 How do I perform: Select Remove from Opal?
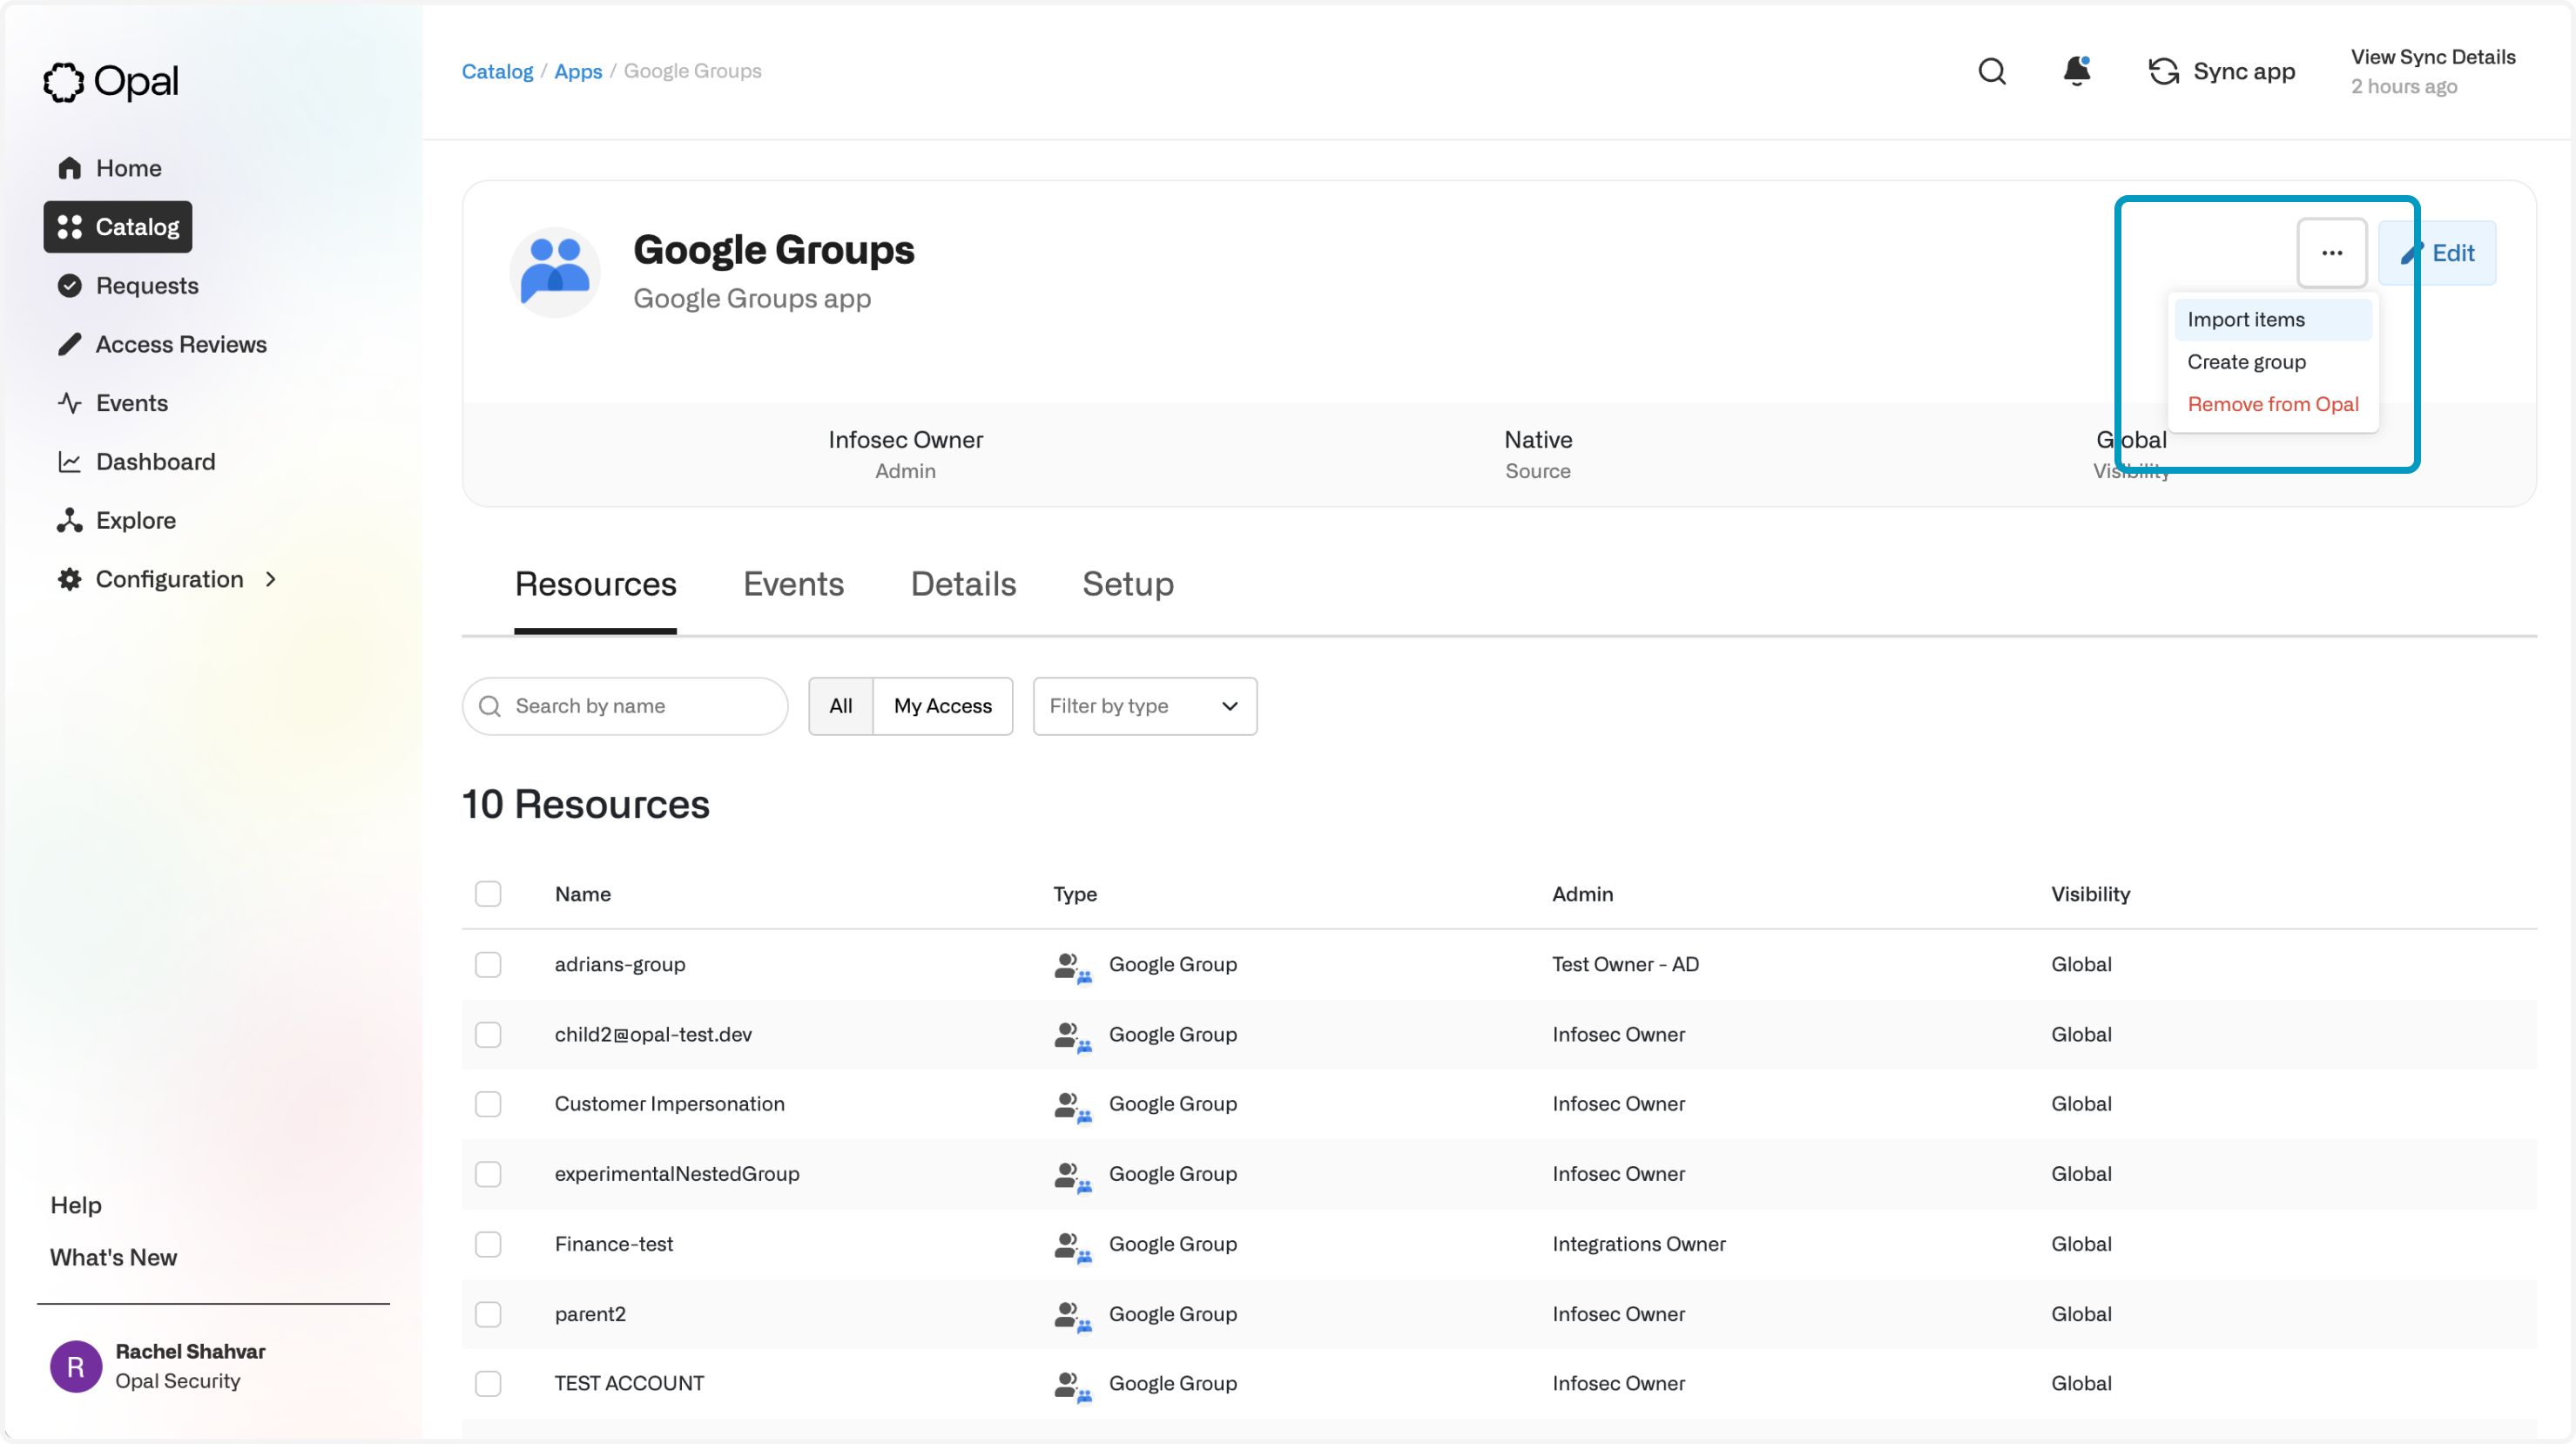(x=2272, y=405)
